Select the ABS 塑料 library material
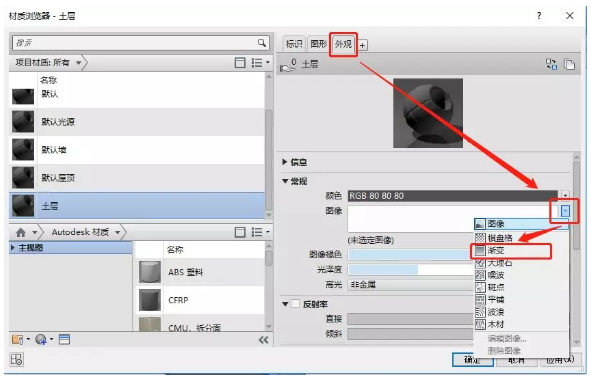The width and height of the screenshot is (591, 381). (199, 272)
